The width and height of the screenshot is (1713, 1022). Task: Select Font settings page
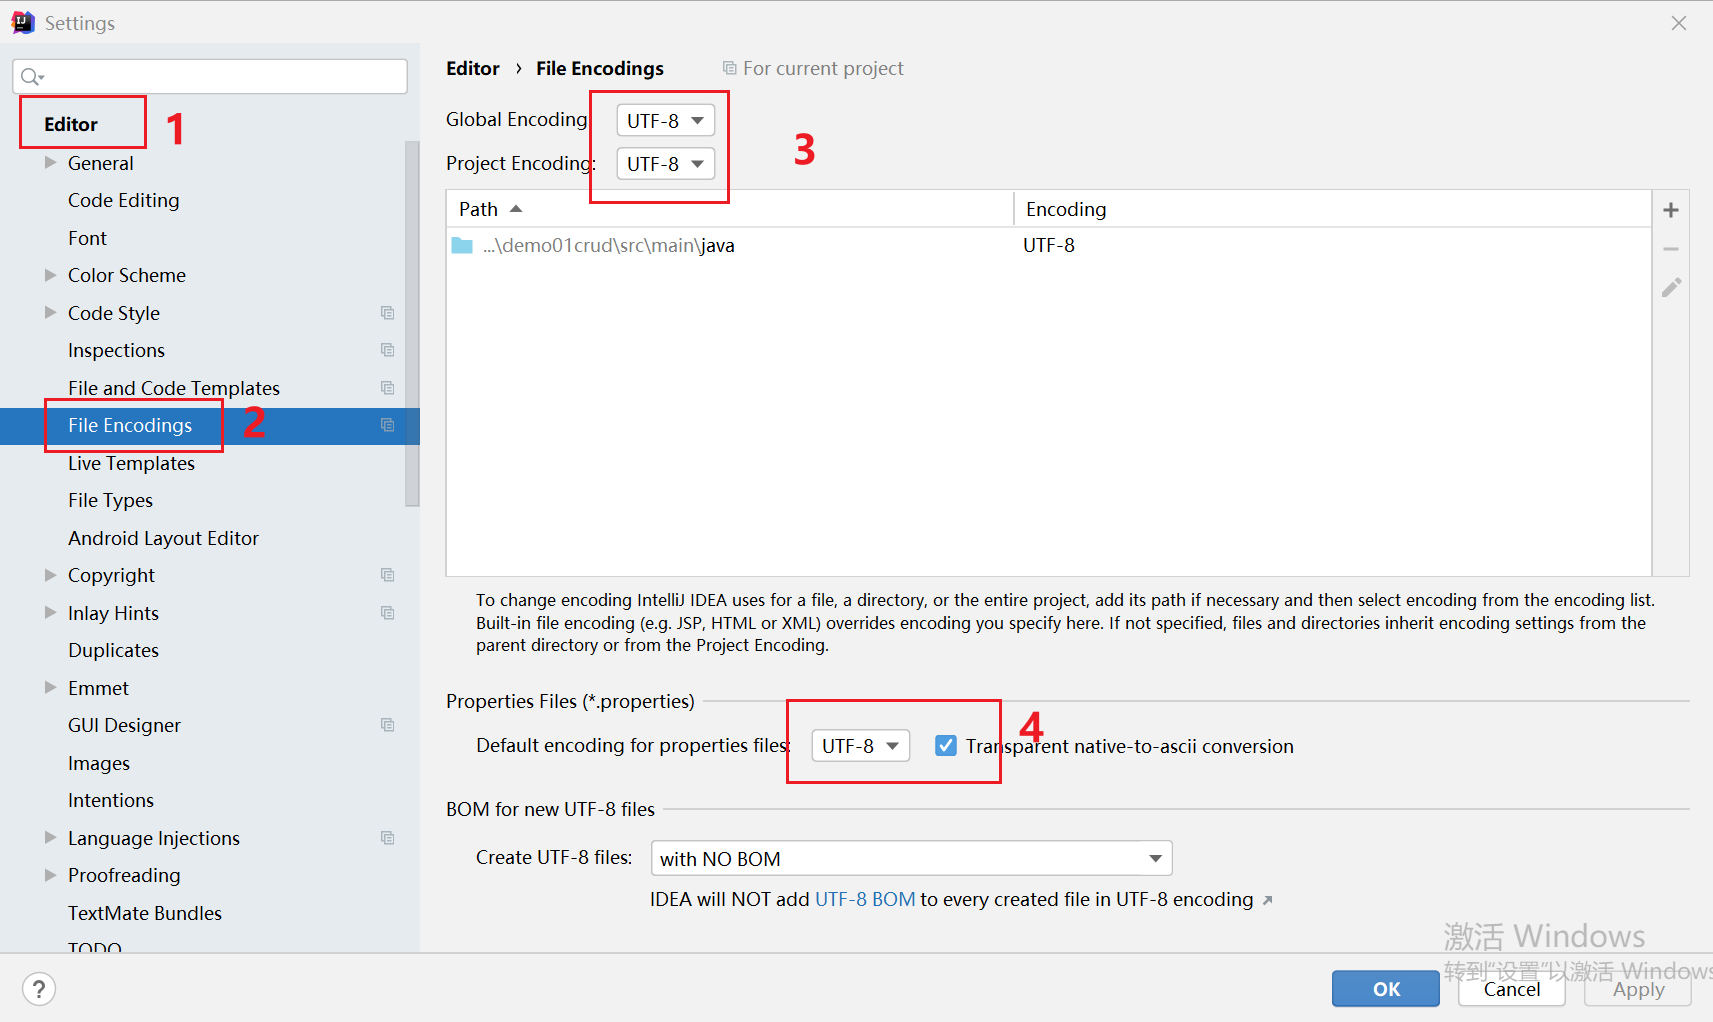coord(87,238)
